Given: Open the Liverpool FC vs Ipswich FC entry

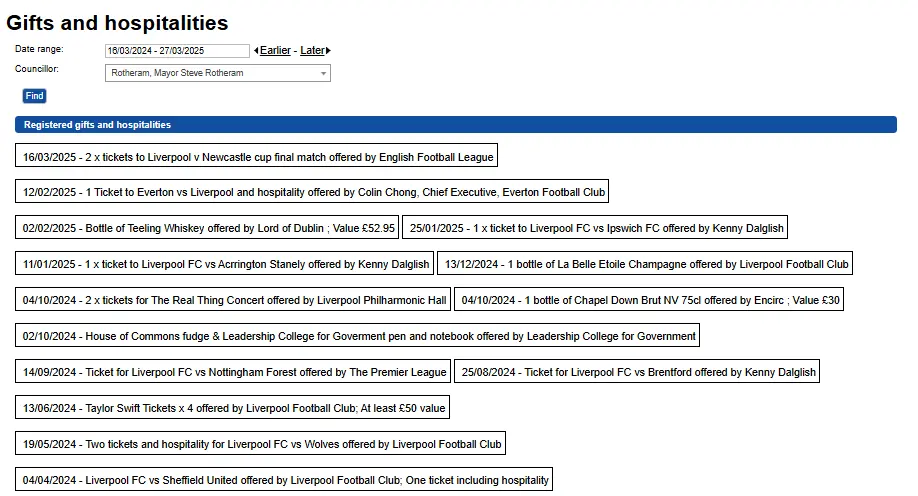Looking at the screenshot, I should click(595, 229).
